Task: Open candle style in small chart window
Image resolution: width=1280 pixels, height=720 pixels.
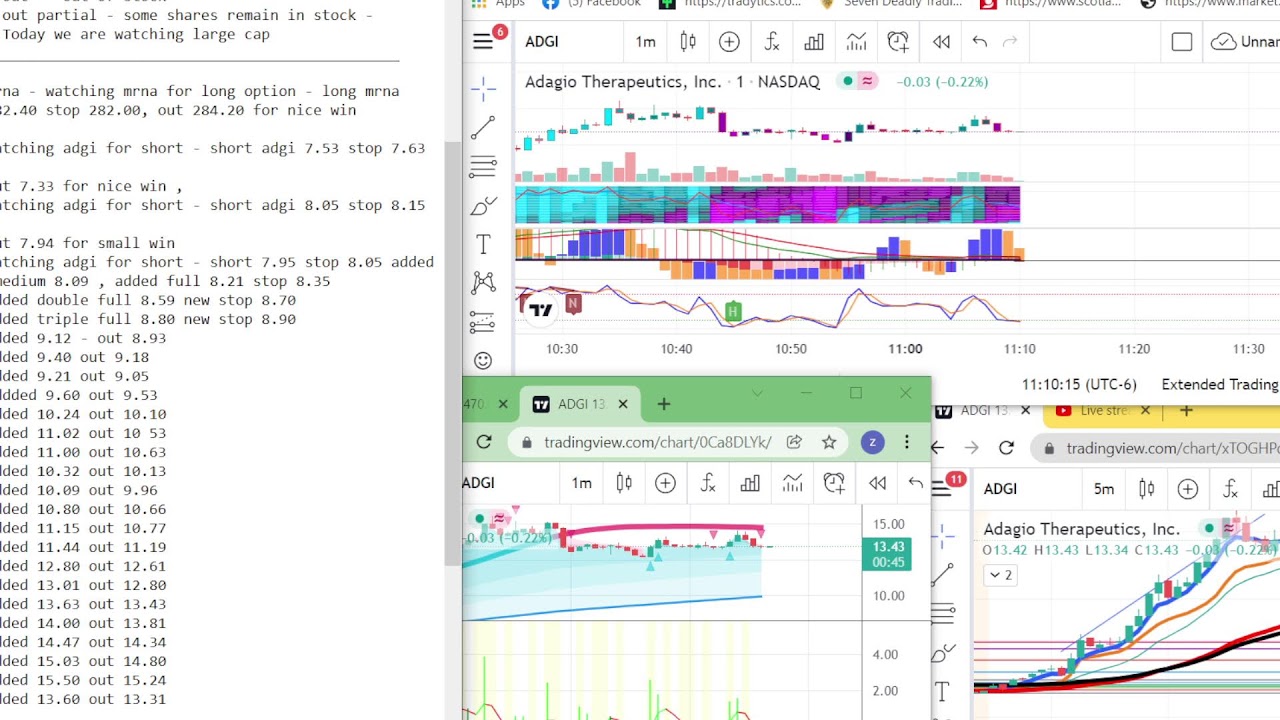Action: click(624, 483)
